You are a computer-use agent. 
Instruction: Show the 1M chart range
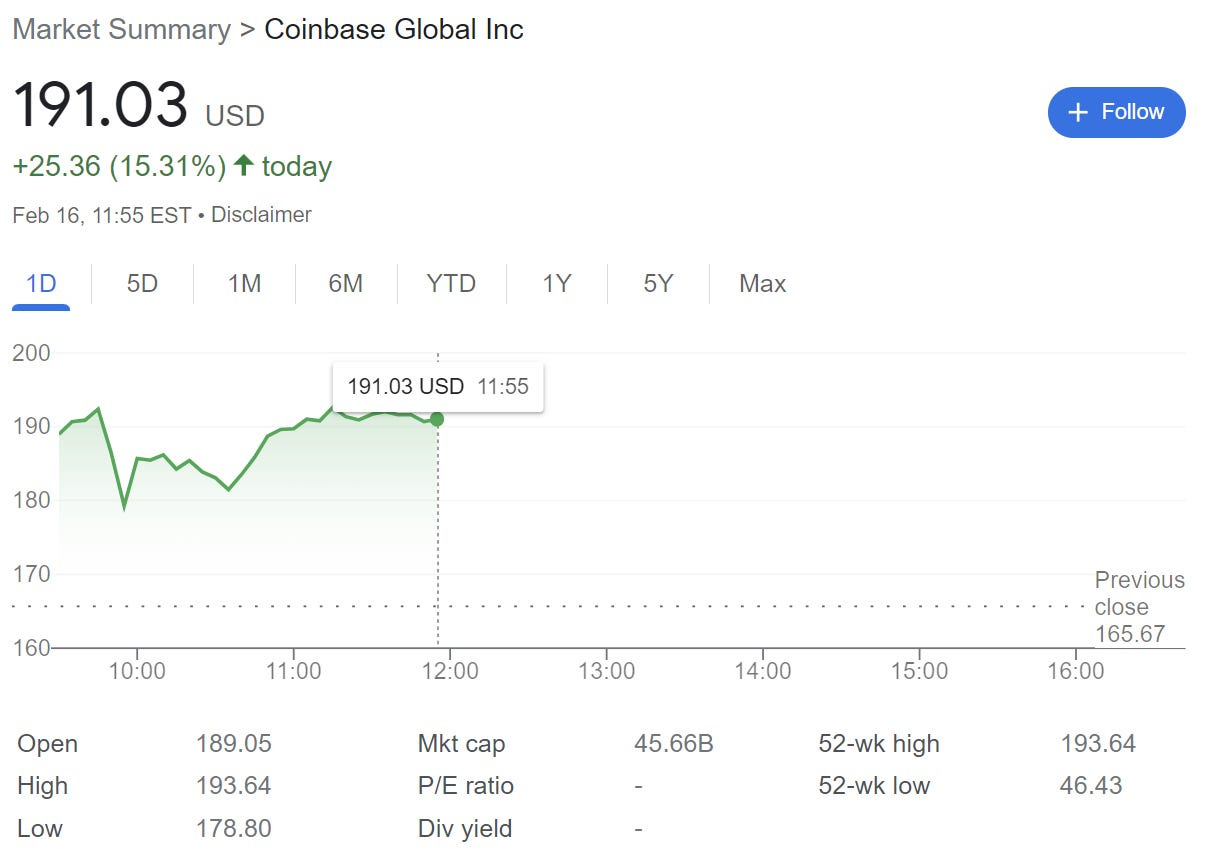pyautogui.click(x=244, y=284)
